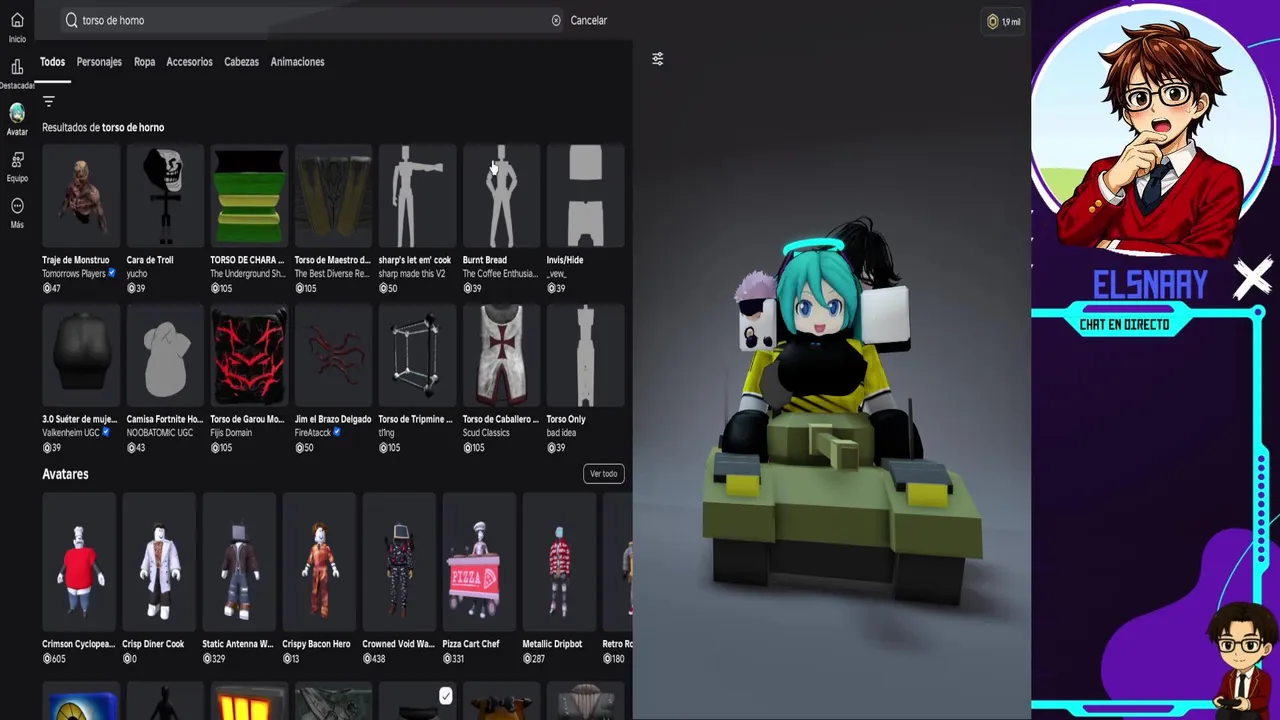
Task: Open the Robux balance 1,9 mil
Action: (x=1003, y=21)
